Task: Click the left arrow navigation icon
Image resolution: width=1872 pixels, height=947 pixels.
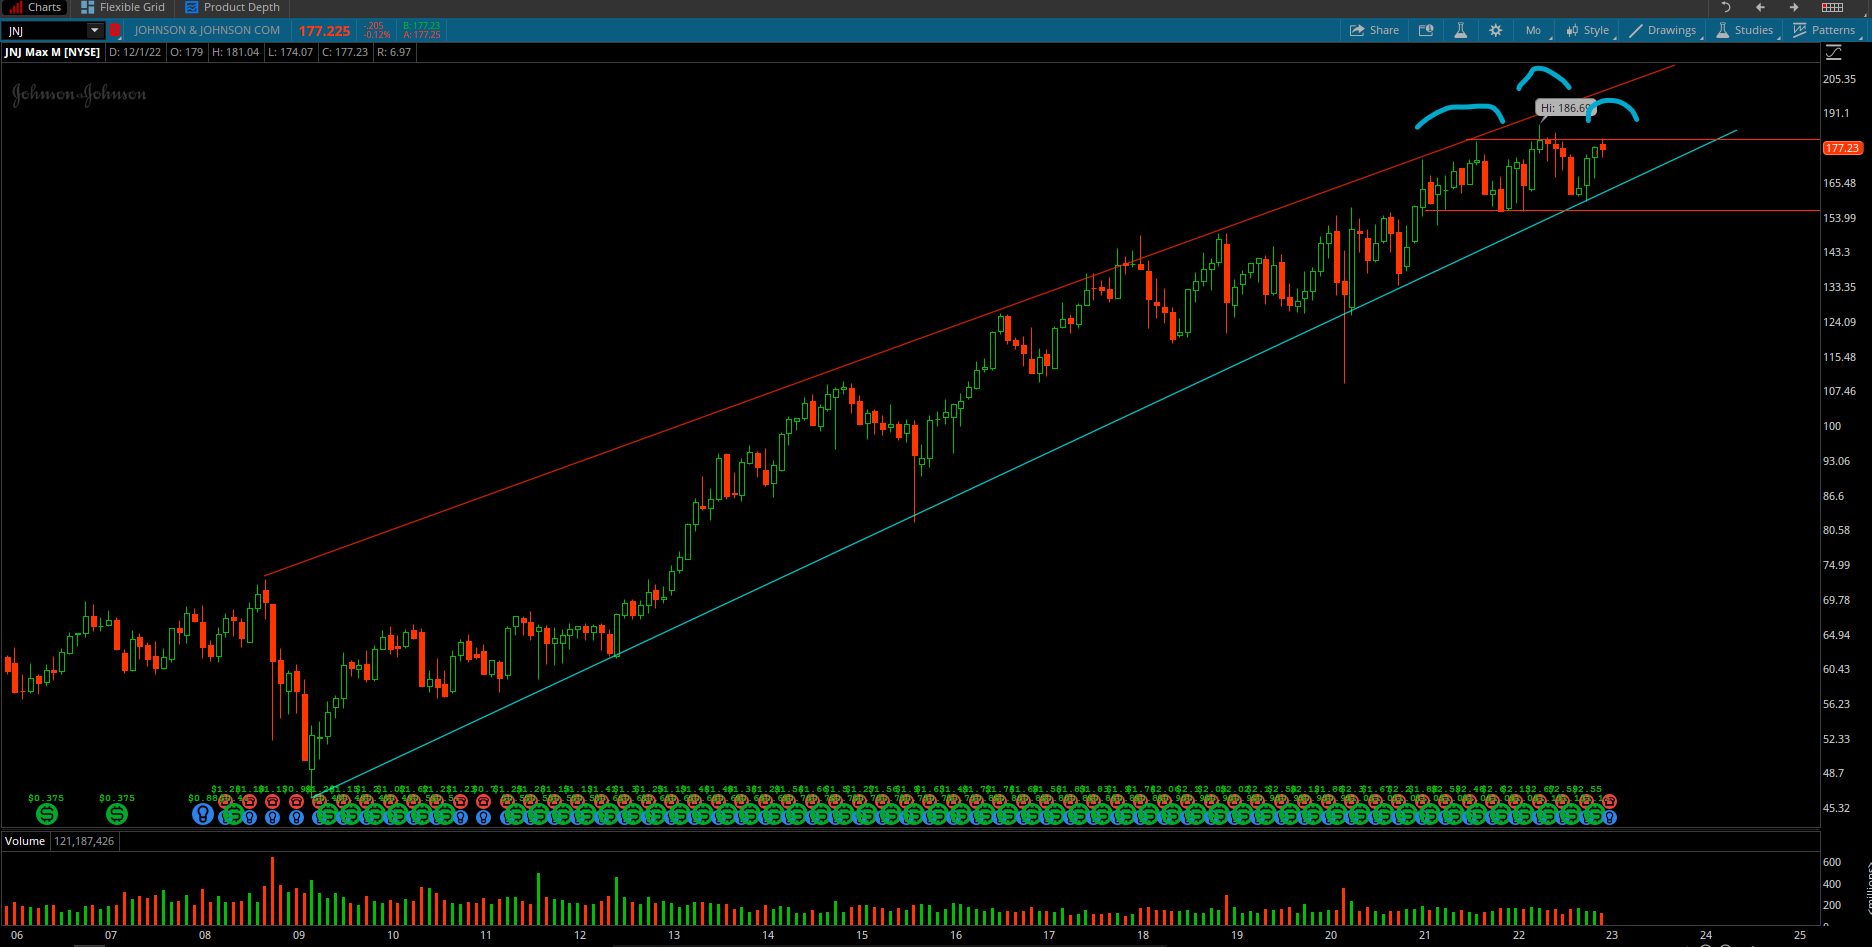Action: point(1760,7)
